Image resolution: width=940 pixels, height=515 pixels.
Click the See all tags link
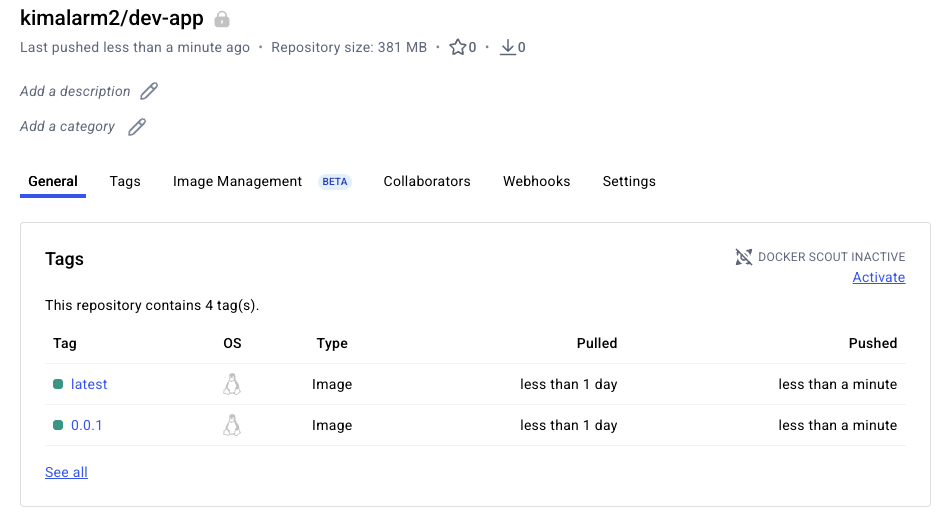[67, 472]
